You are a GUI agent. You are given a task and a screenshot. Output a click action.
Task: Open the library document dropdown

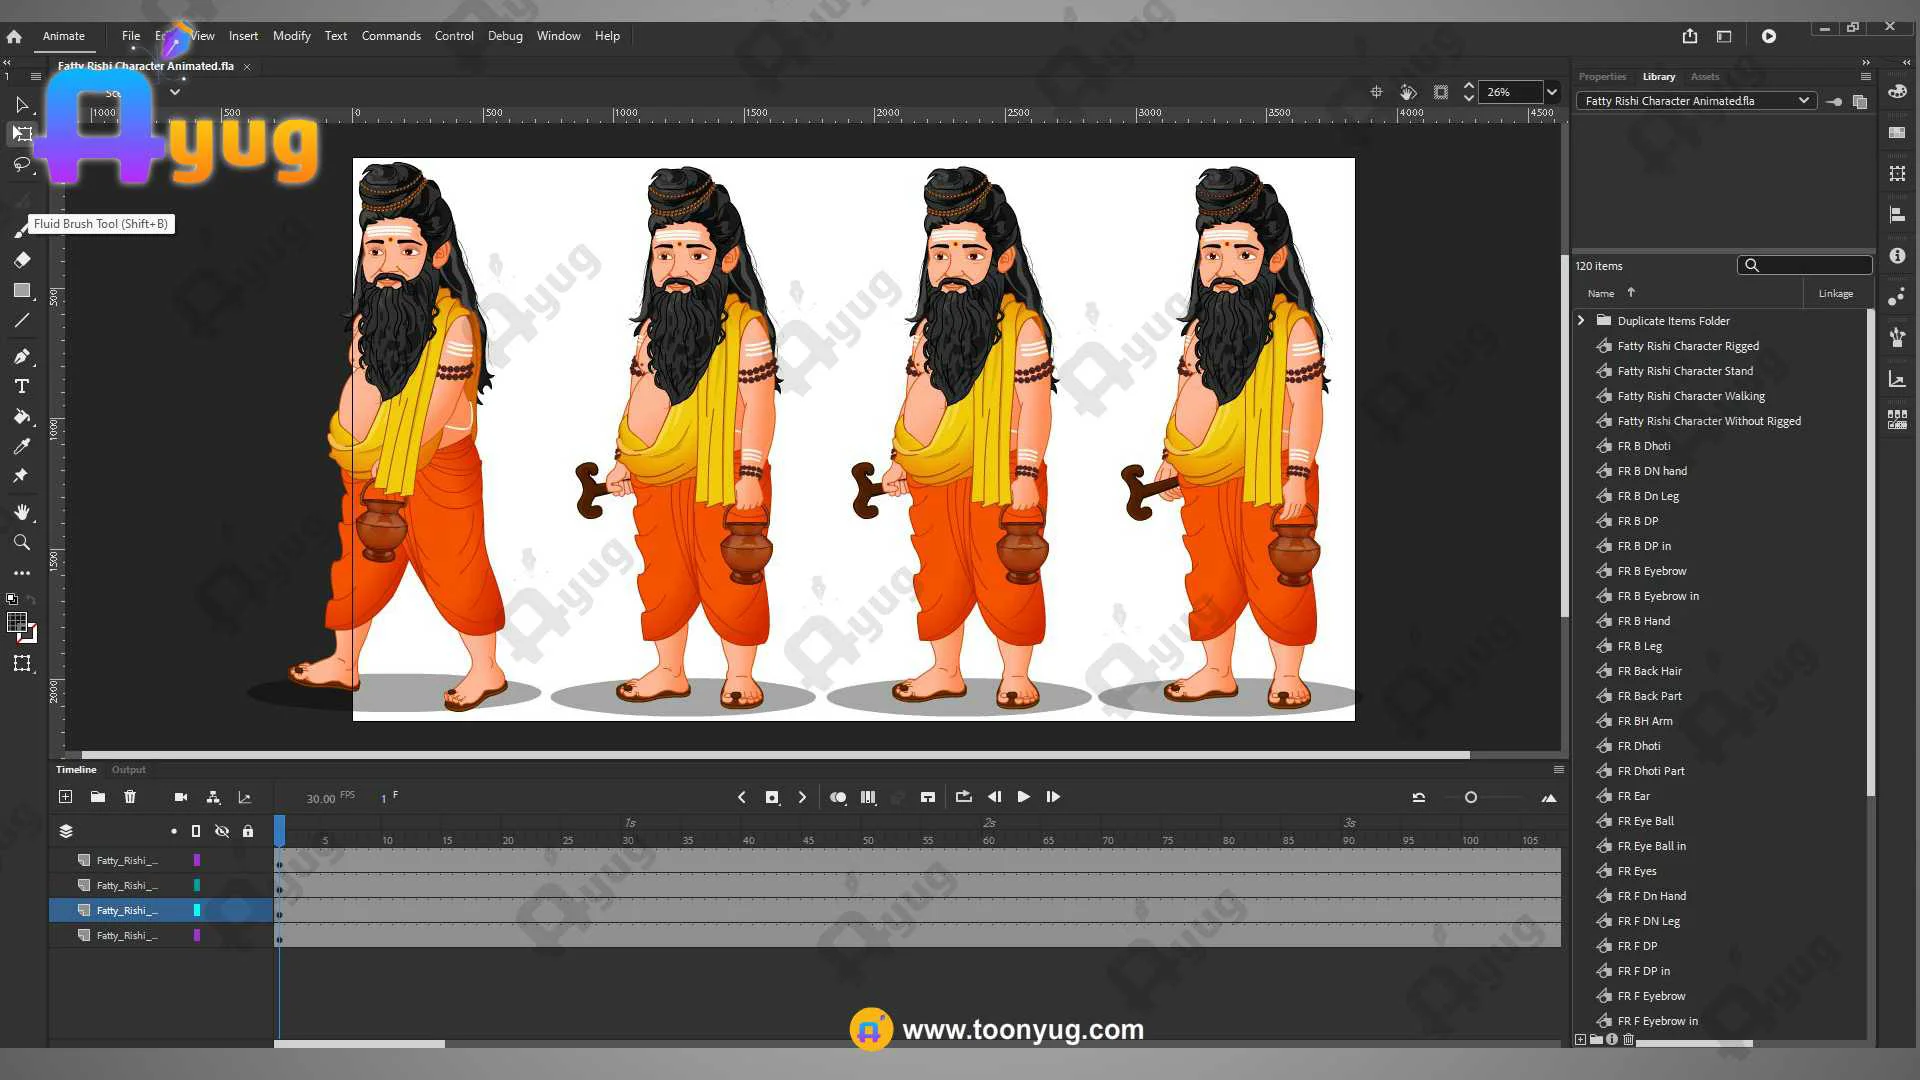[x=1803, y=101]
